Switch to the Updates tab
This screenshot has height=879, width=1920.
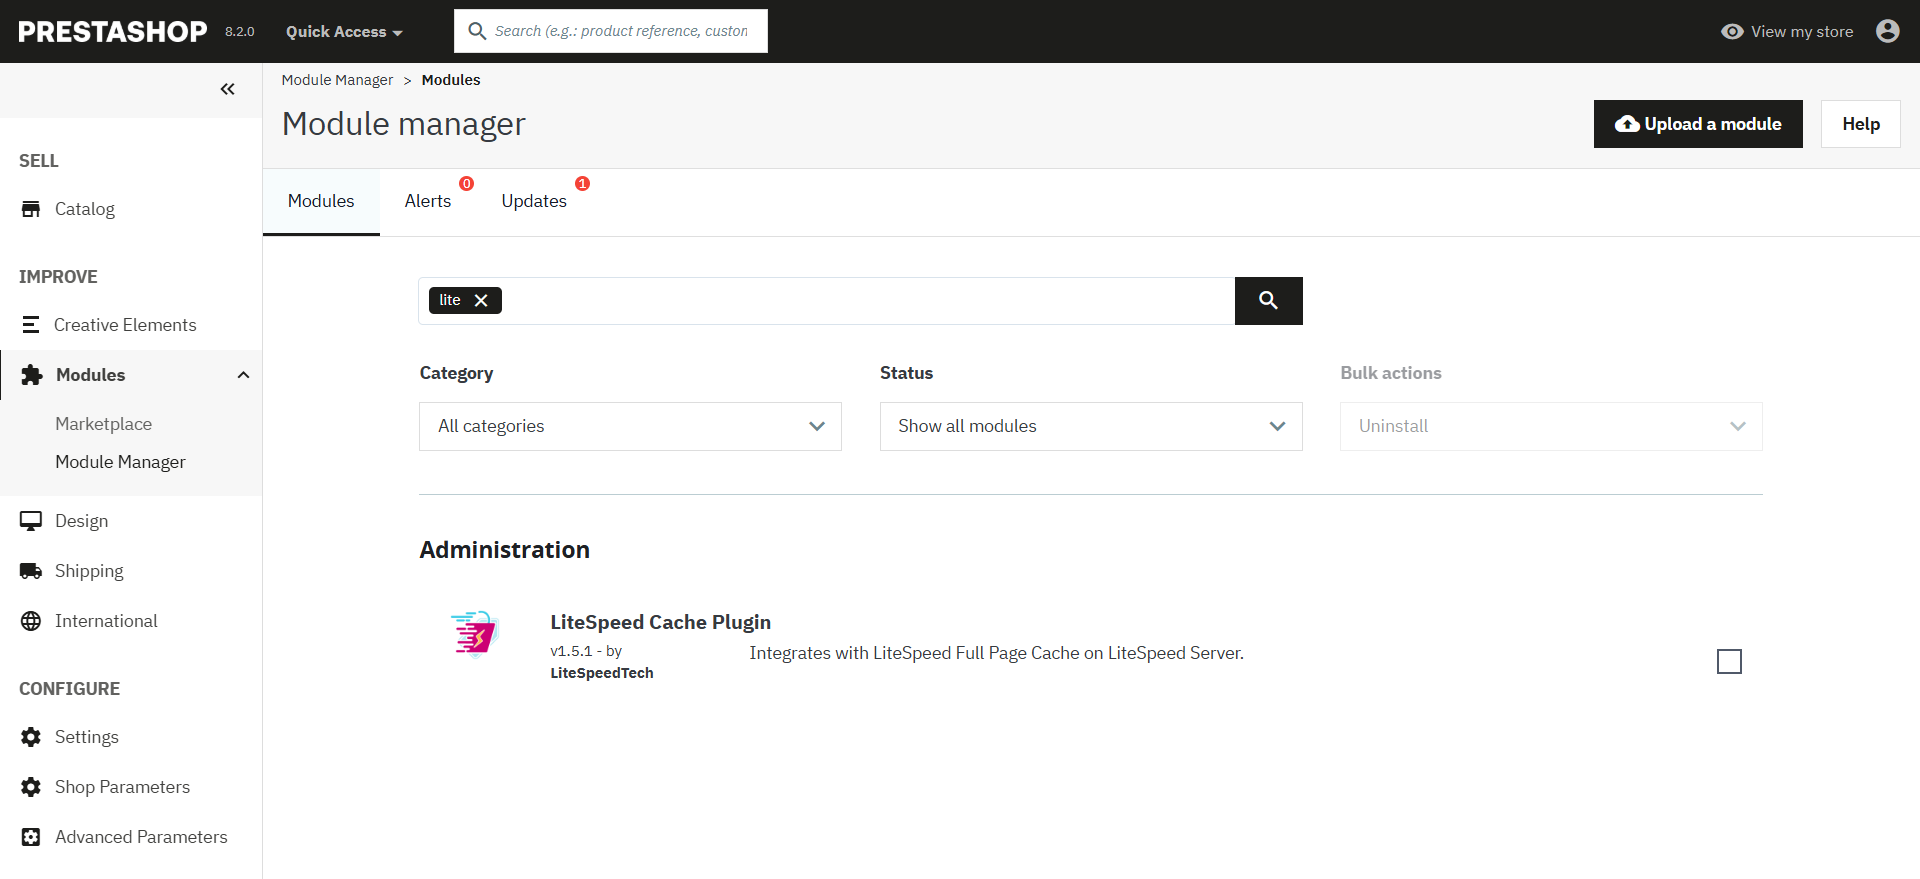point(534,201)
